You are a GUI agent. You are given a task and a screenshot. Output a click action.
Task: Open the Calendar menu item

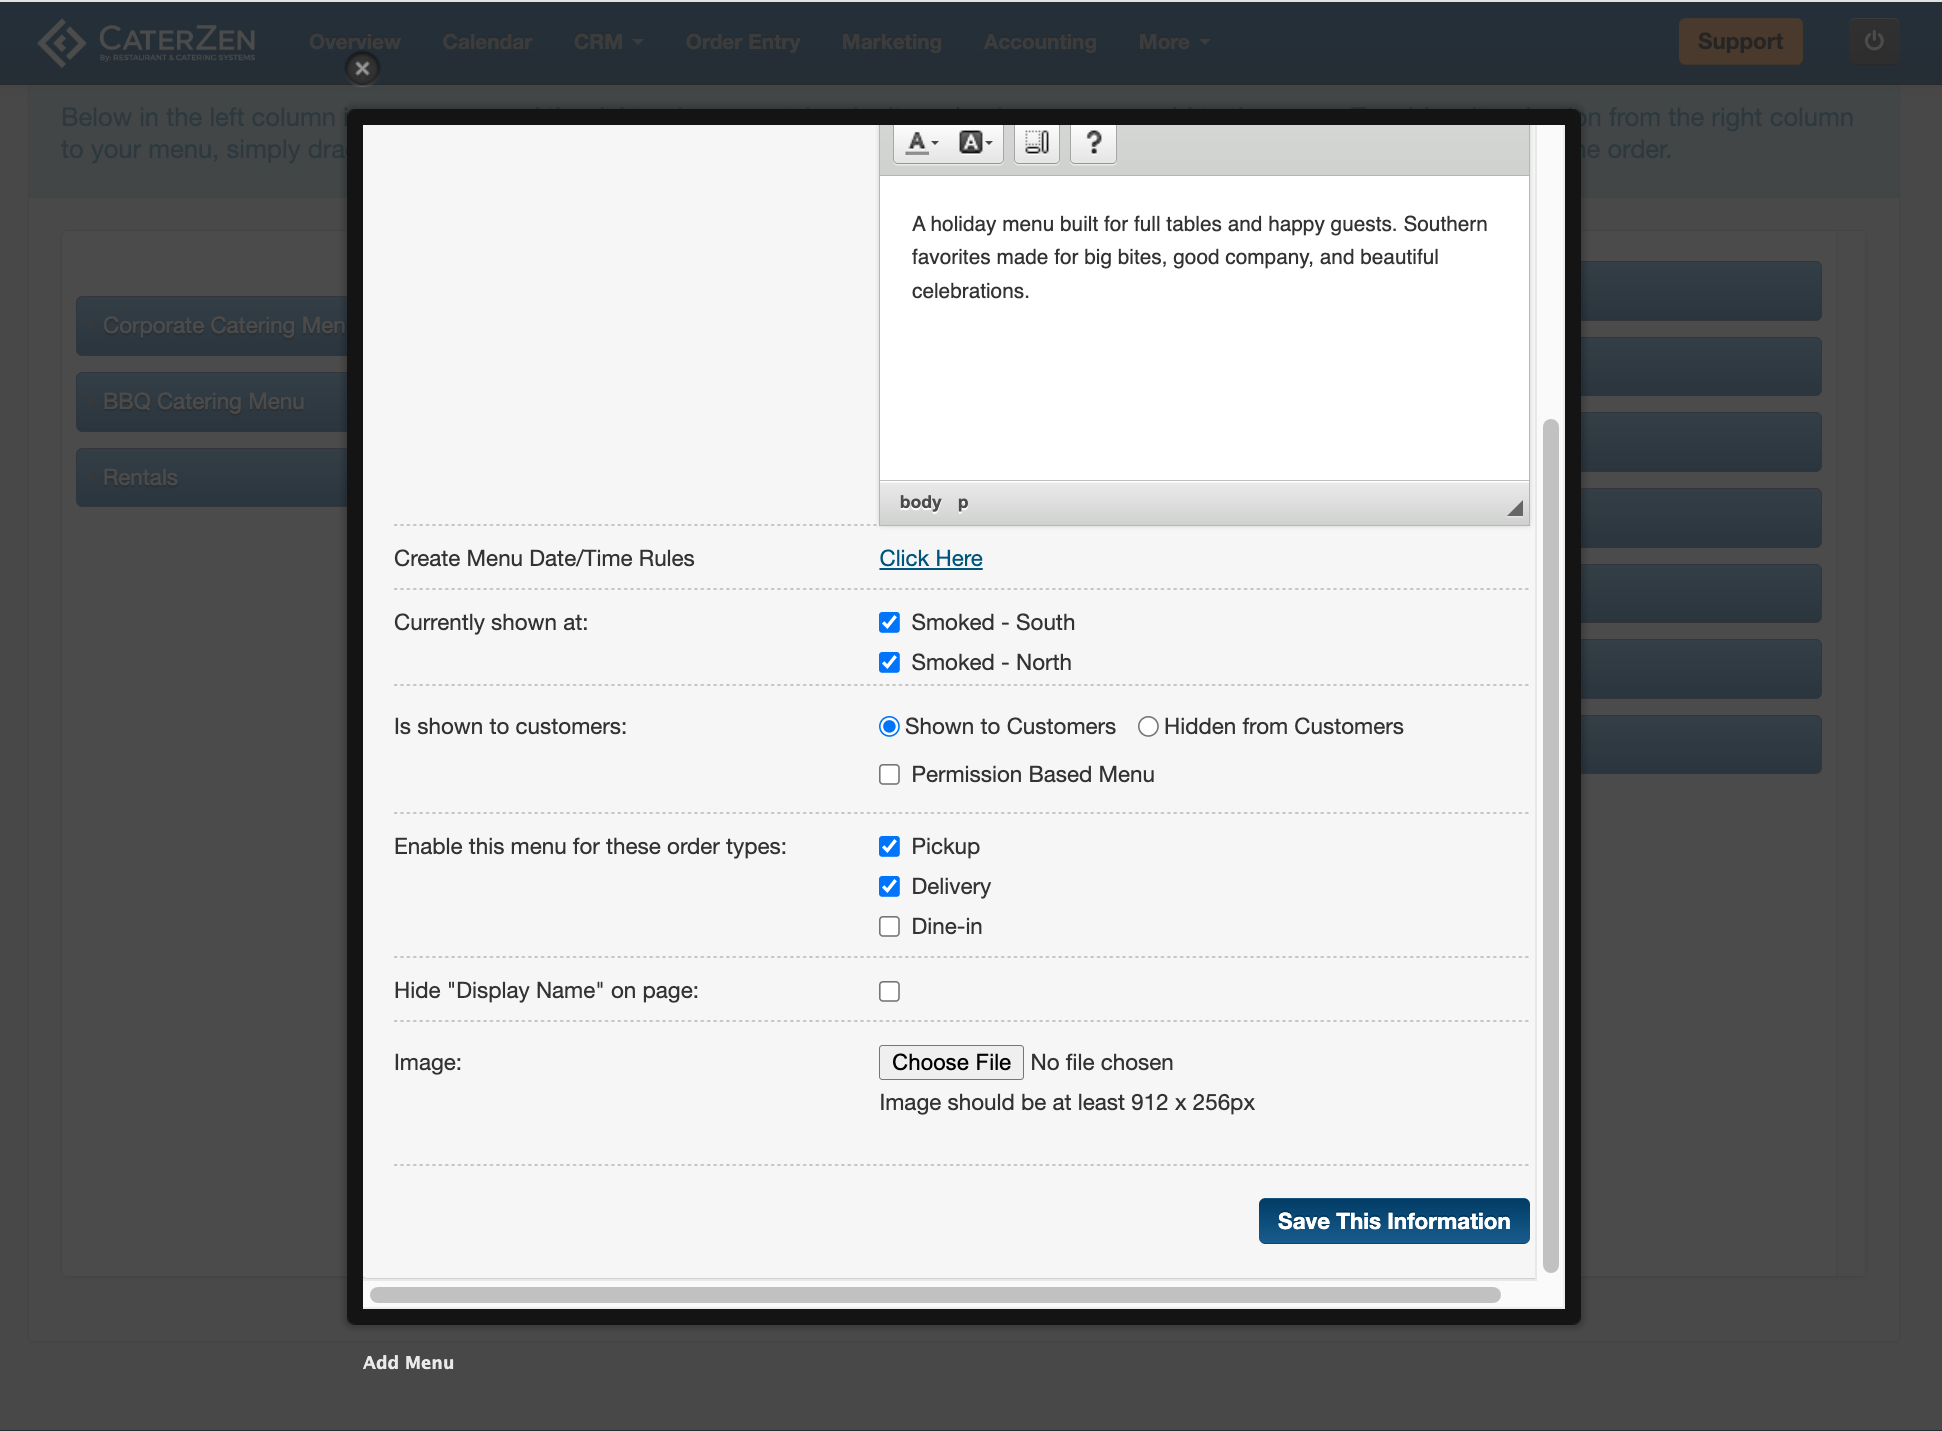pos(487,42)
